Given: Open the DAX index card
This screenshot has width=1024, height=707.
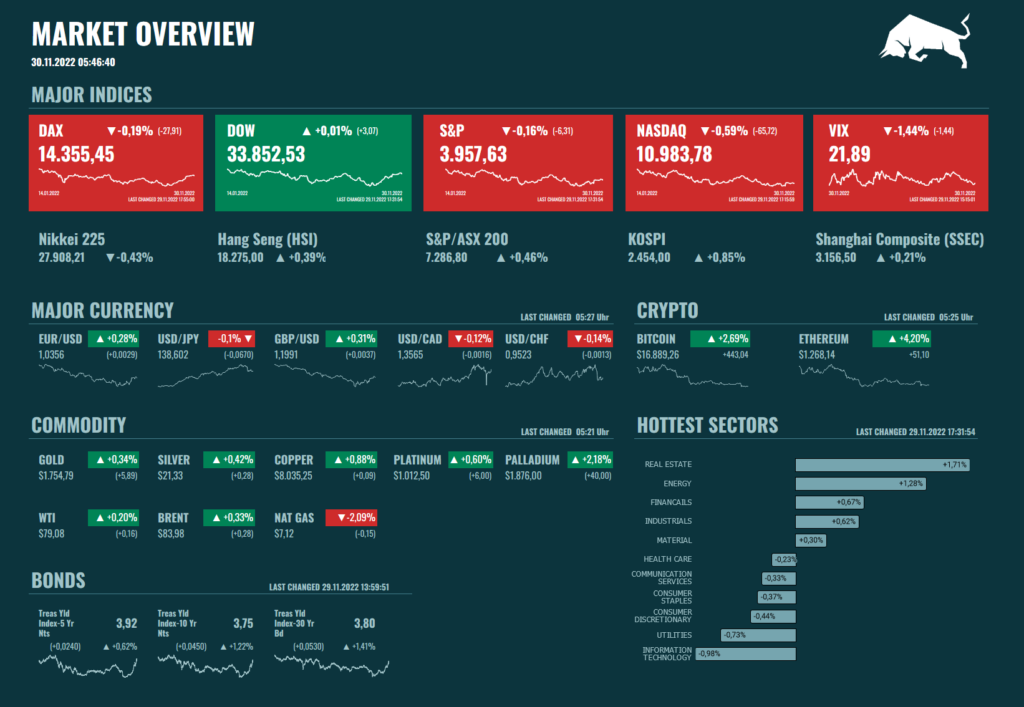Looking at the screenshot, I should coord(116,163).
